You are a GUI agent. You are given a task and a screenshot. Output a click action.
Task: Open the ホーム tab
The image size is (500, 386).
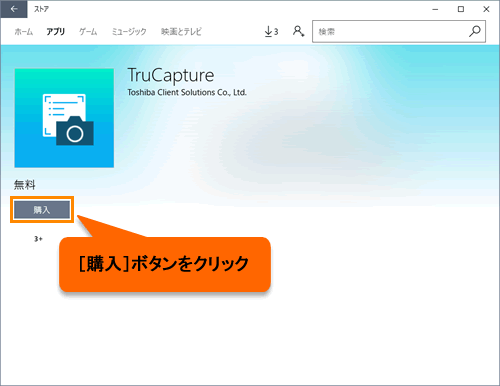coord(24,32)
